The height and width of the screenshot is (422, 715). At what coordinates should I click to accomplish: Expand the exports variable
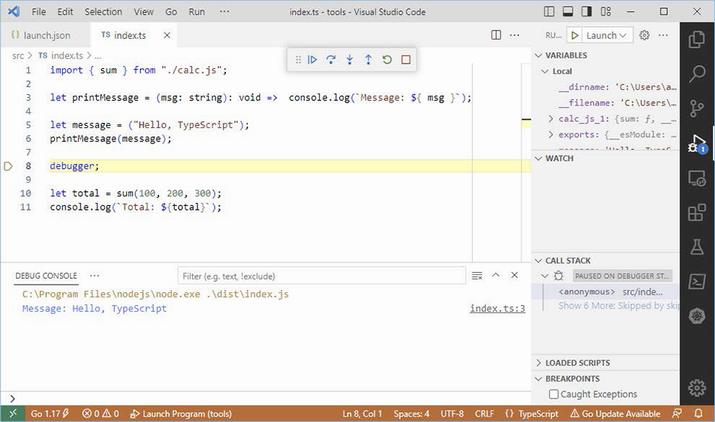[550, 135]
